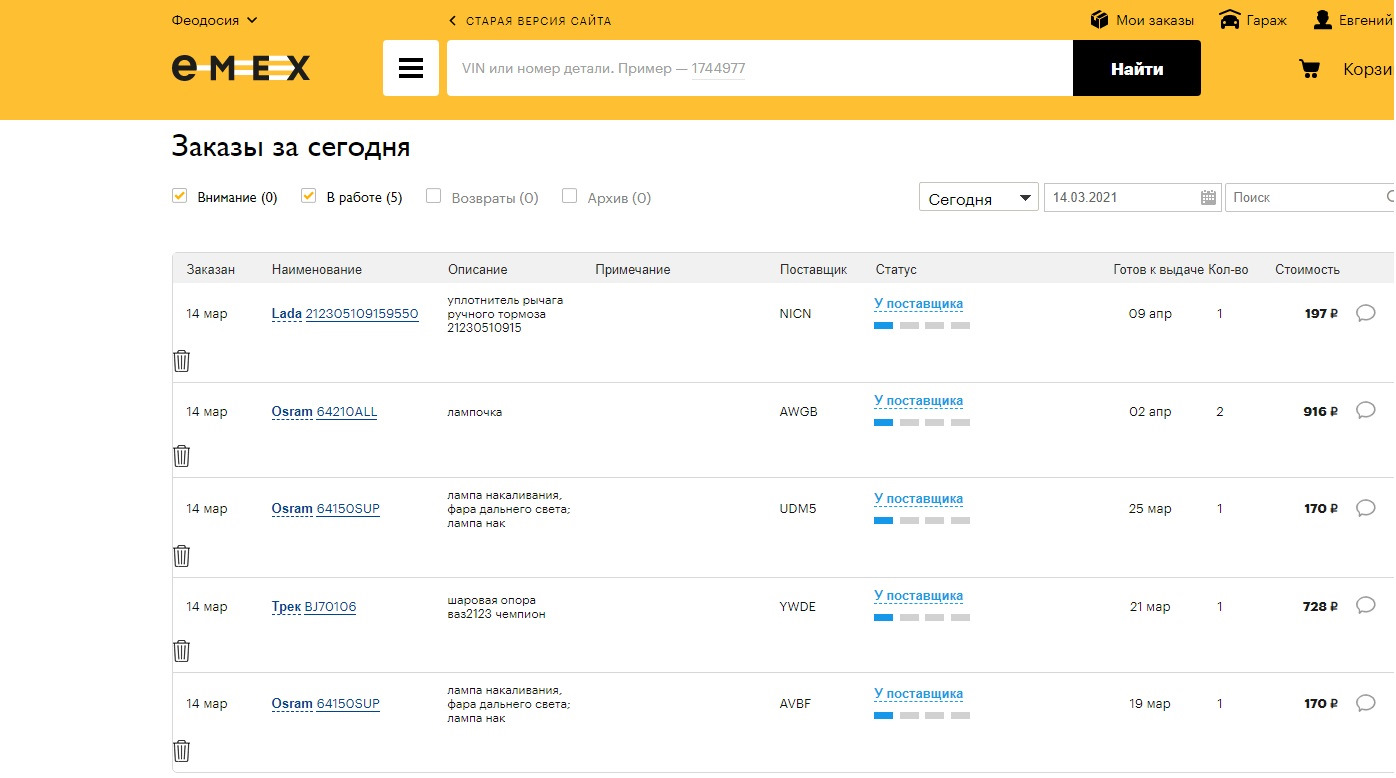Screen dimensions: 1396x778
Task: Click the лампочка description text
Action: [475, 412]
